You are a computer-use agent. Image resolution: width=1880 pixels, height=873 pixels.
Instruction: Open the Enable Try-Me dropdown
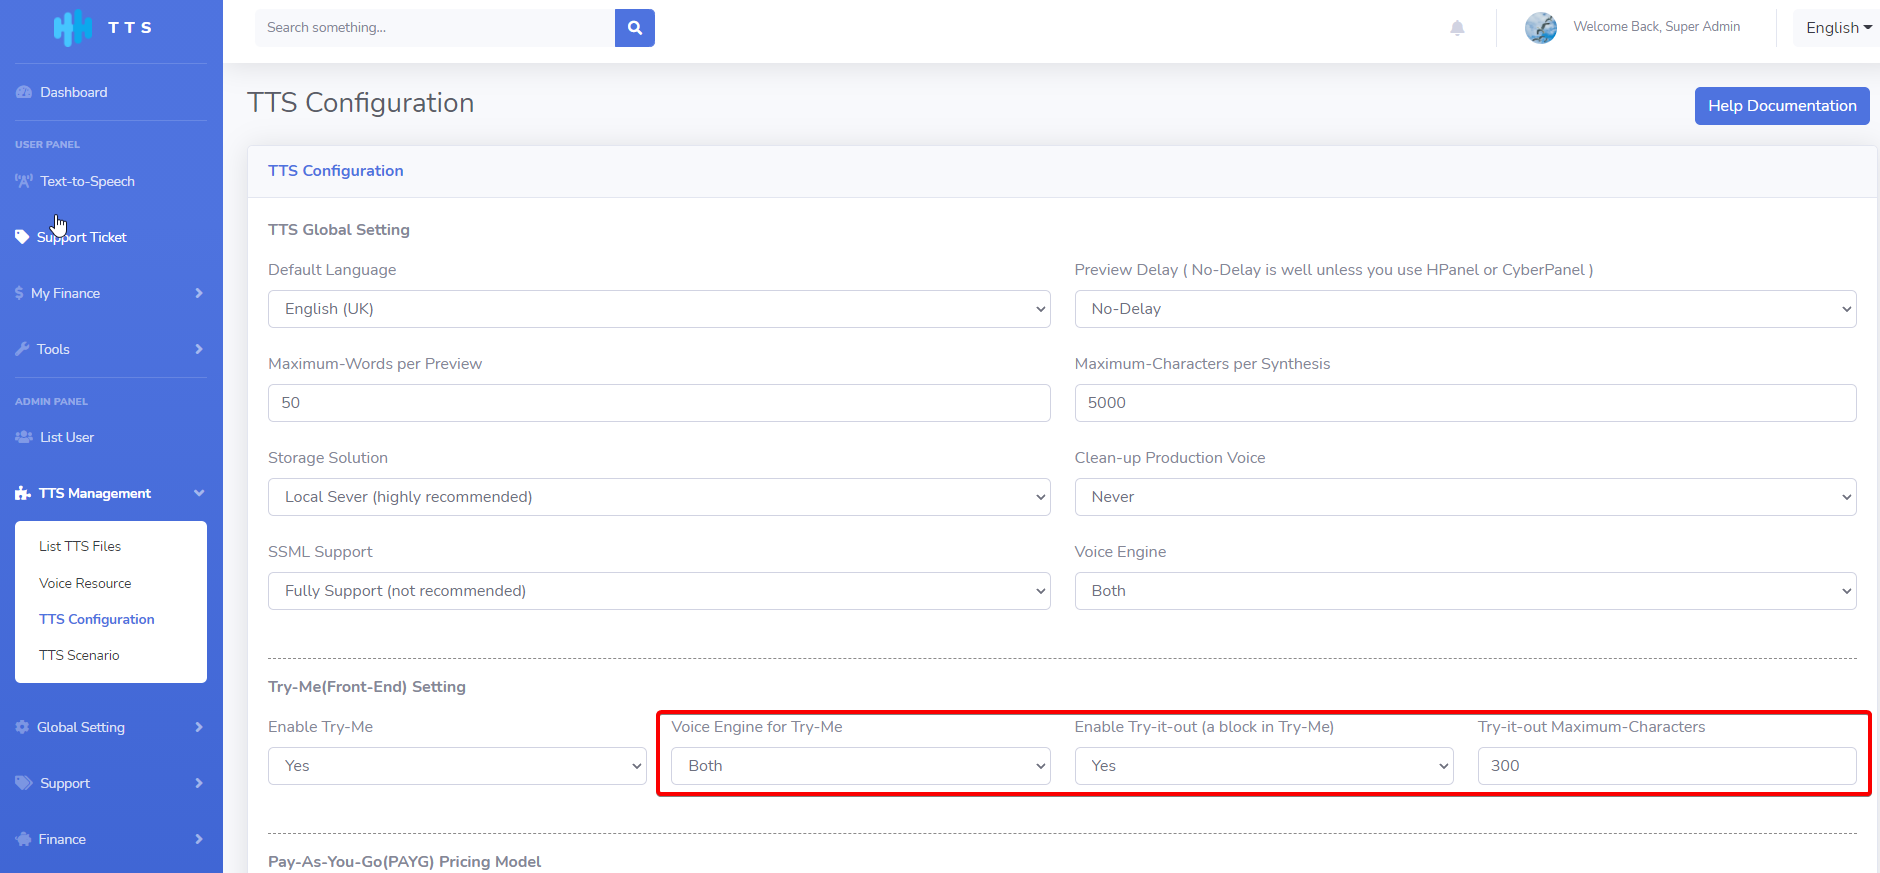[457, 766]
